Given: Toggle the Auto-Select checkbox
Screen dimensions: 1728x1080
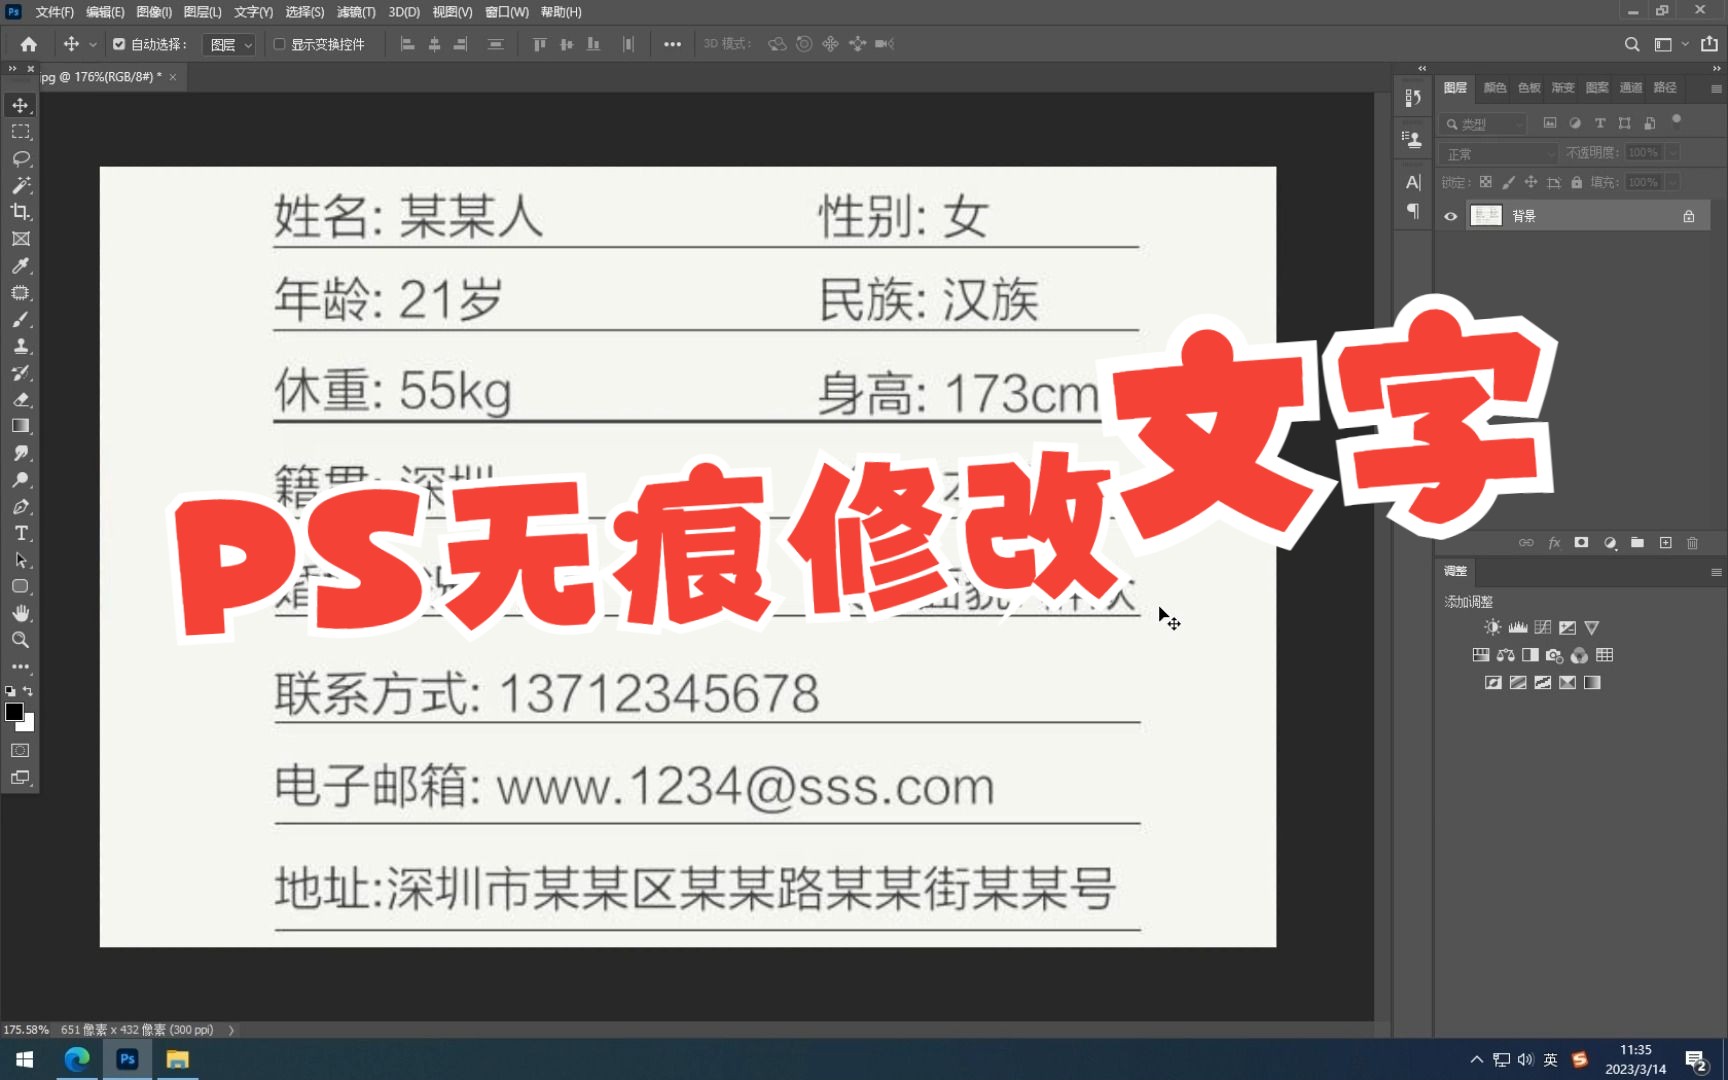Looking at the screenshot, I should (x=119, y=44).
